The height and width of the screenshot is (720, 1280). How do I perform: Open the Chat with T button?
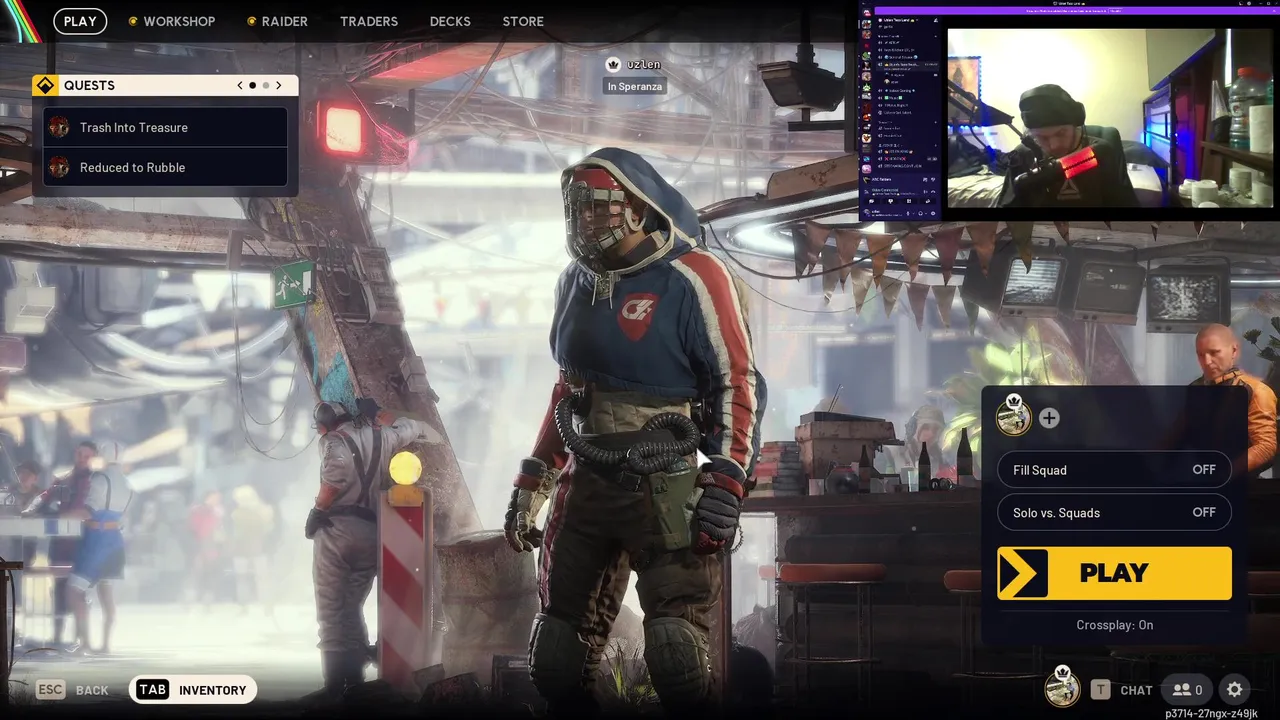1122,690
